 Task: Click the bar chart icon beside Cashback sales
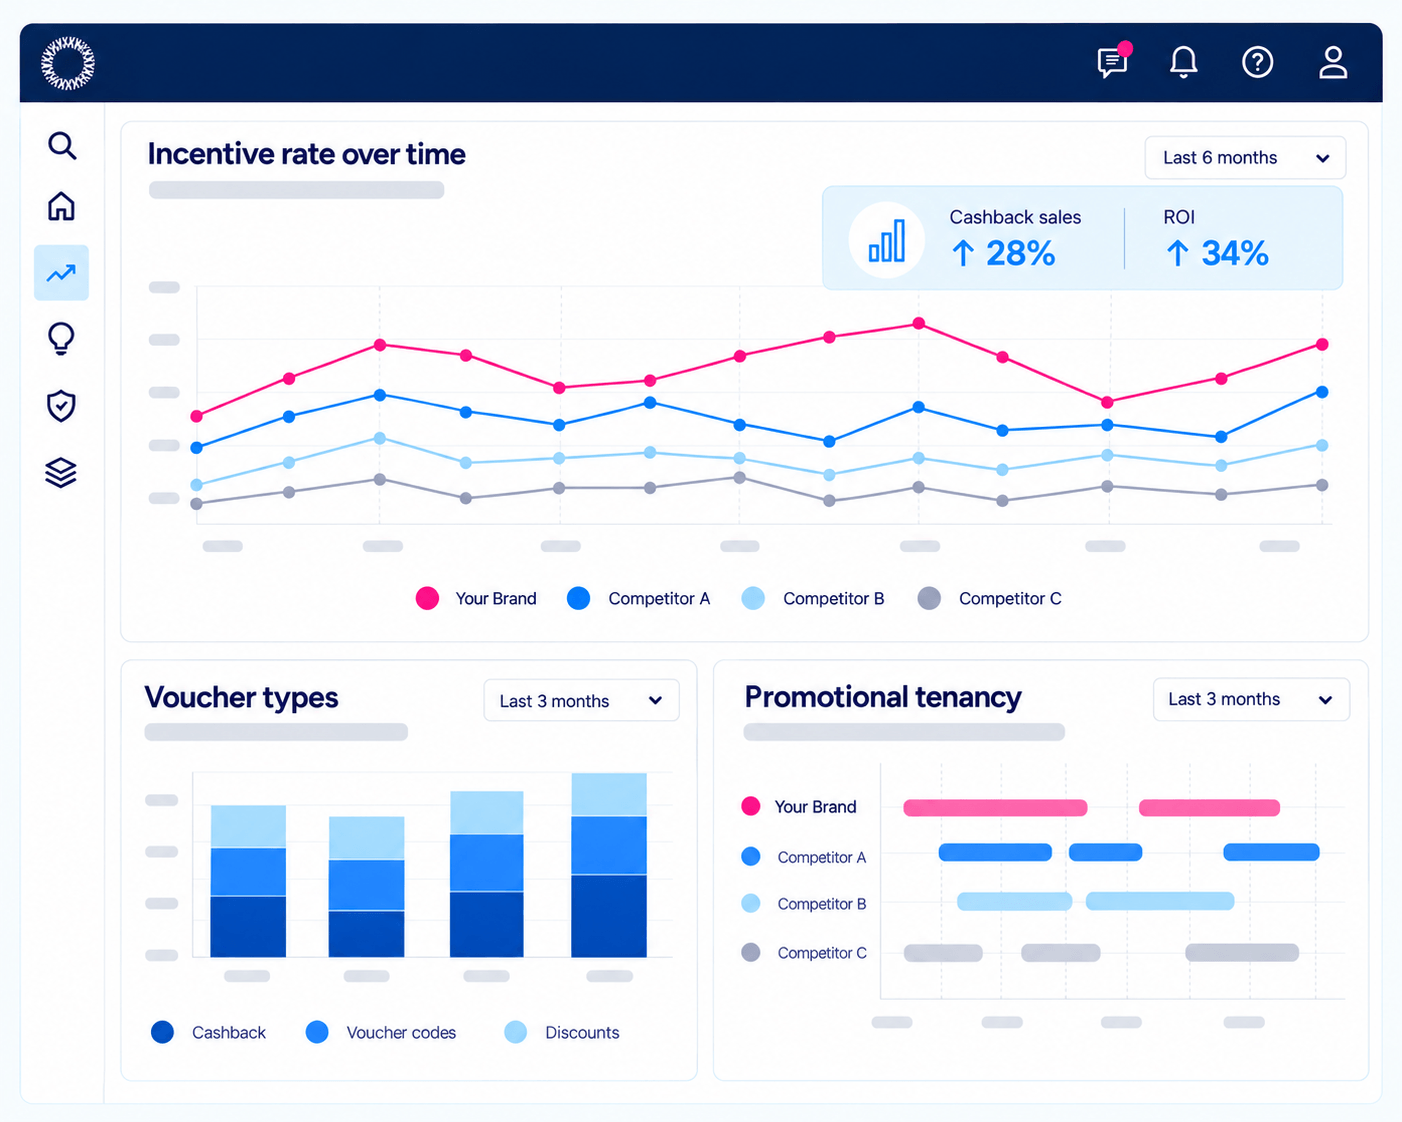(x=886, y=240)
